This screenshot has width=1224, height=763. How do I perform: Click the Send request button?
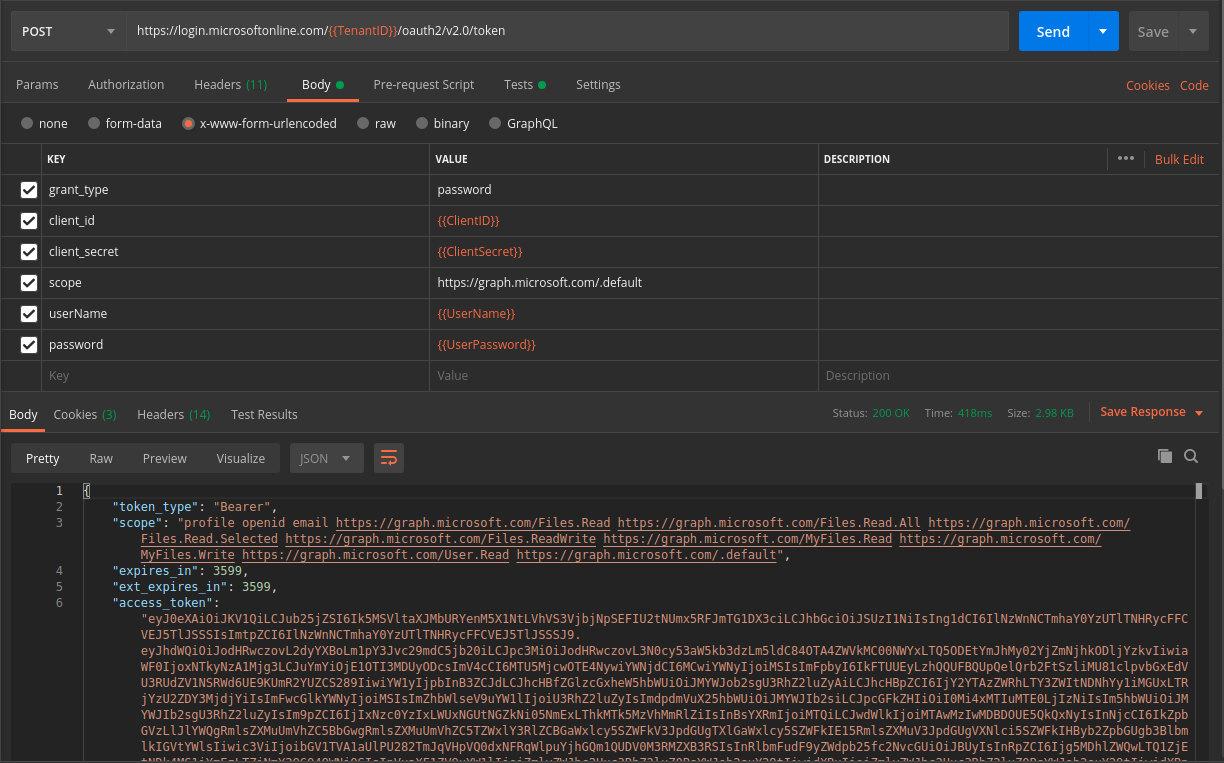[1052, 31]
